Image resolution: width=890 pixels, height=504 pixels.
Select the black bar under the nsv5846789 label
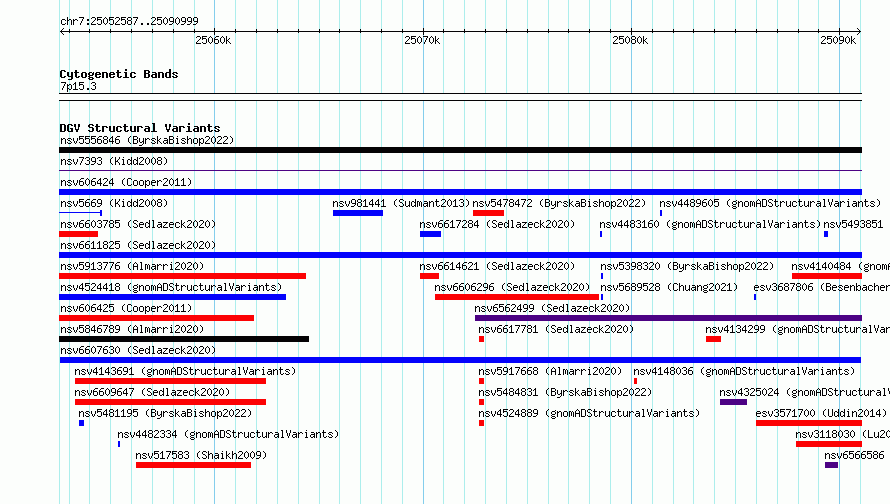(184, 339)
